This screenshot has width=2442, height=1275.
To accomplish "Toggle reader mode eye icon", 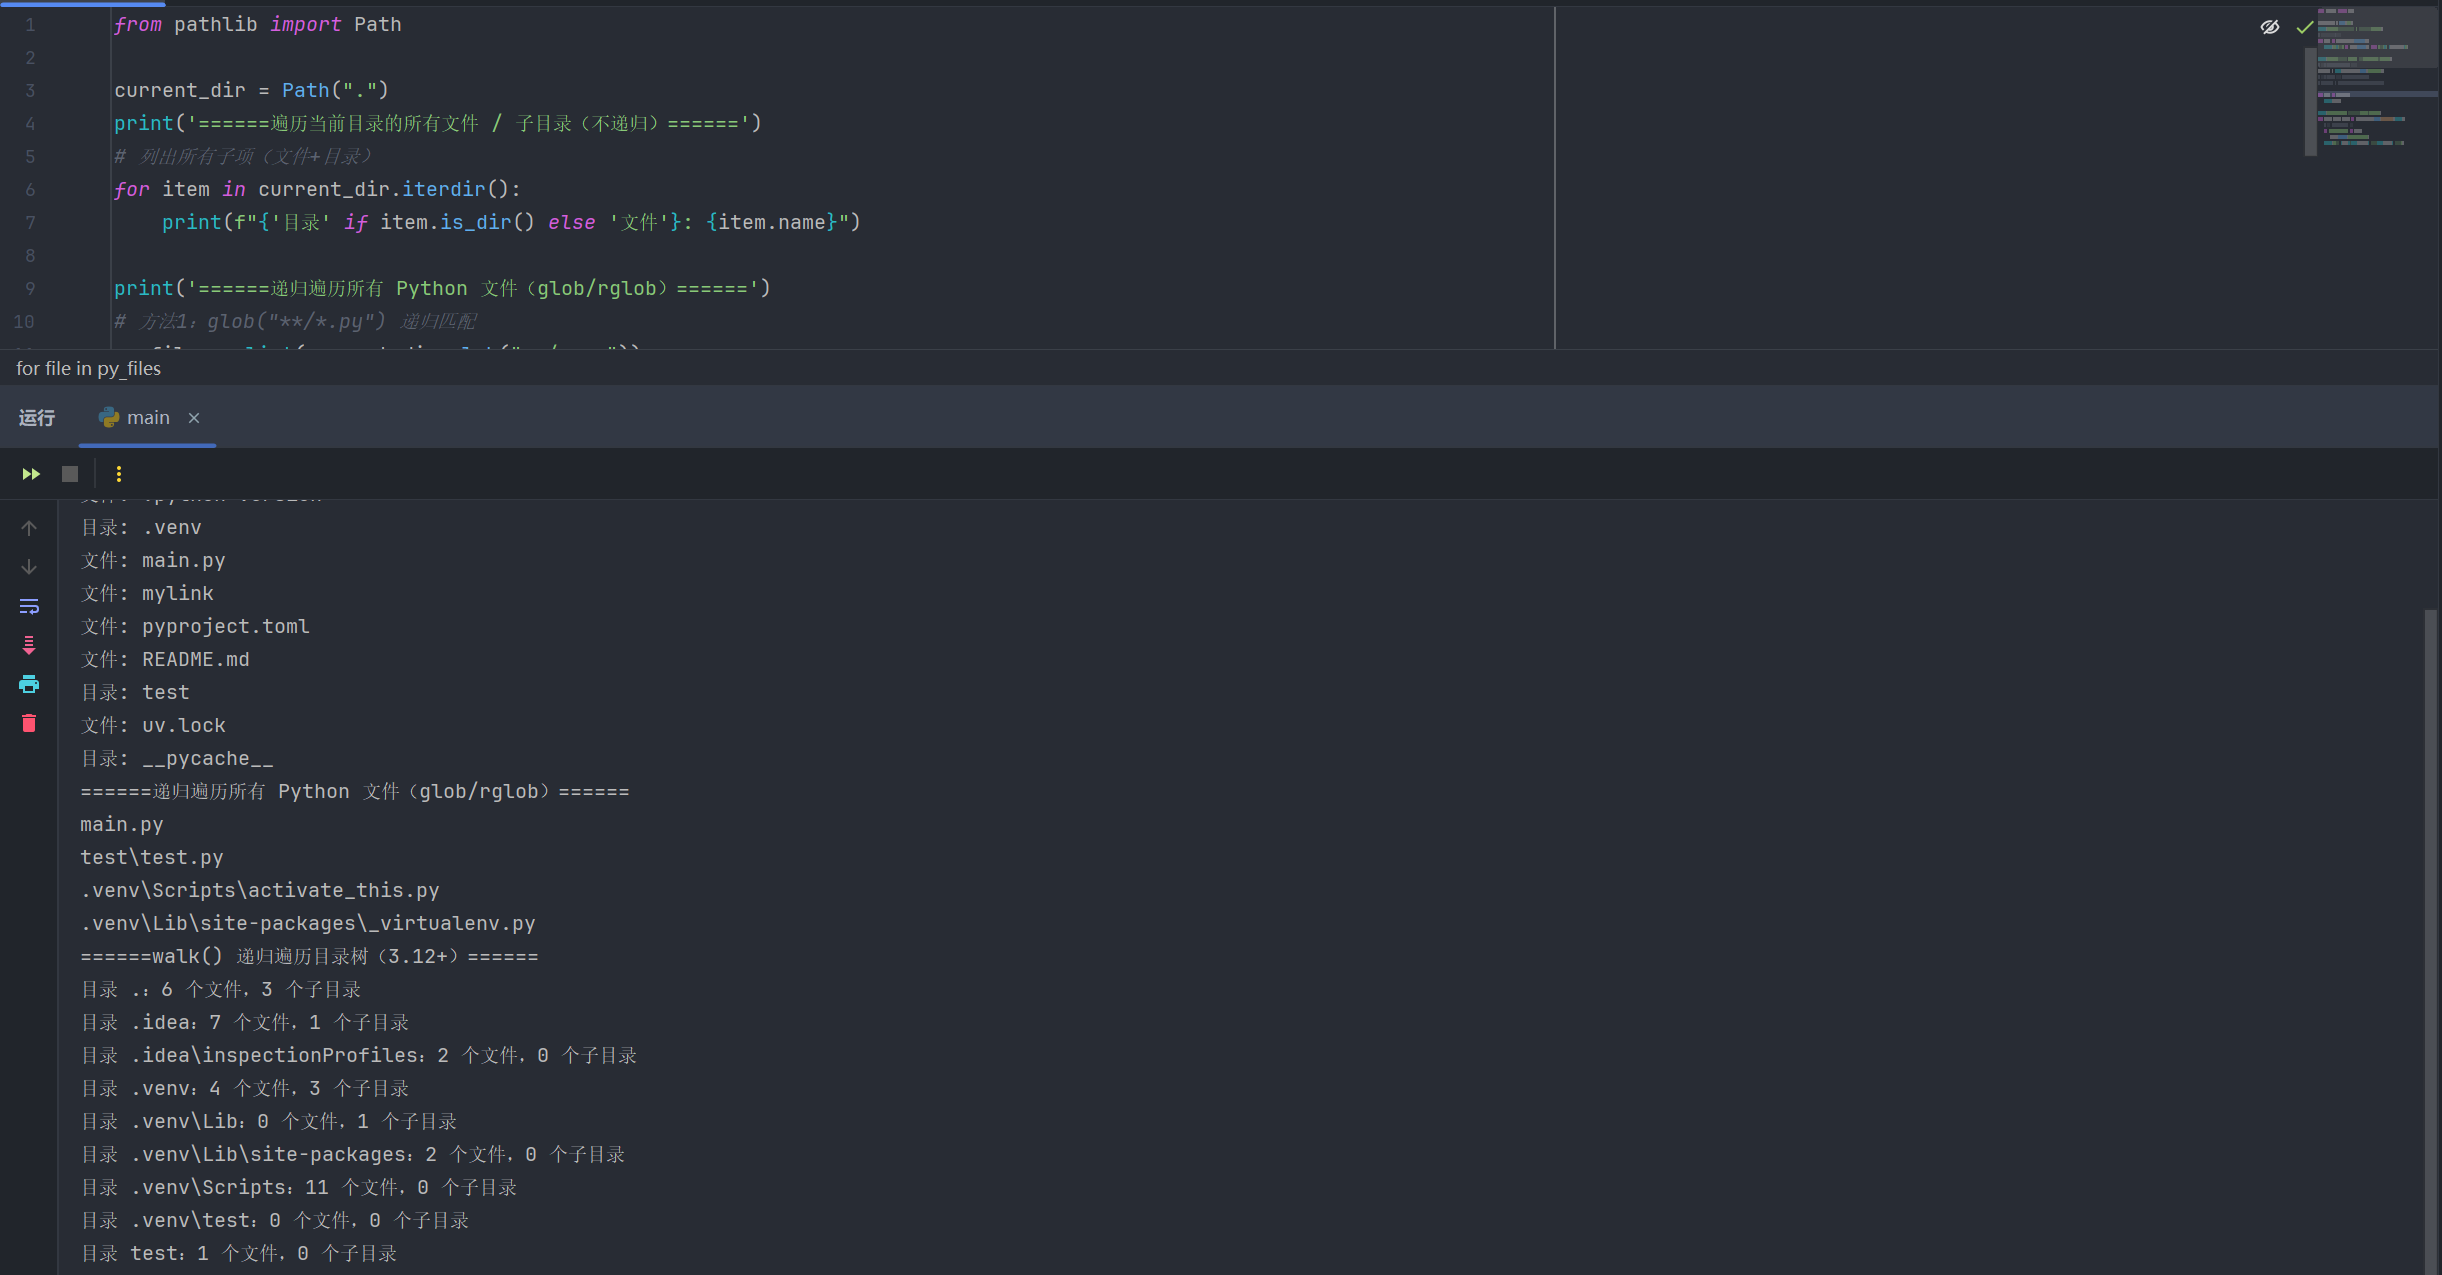I will [2270, 27].
